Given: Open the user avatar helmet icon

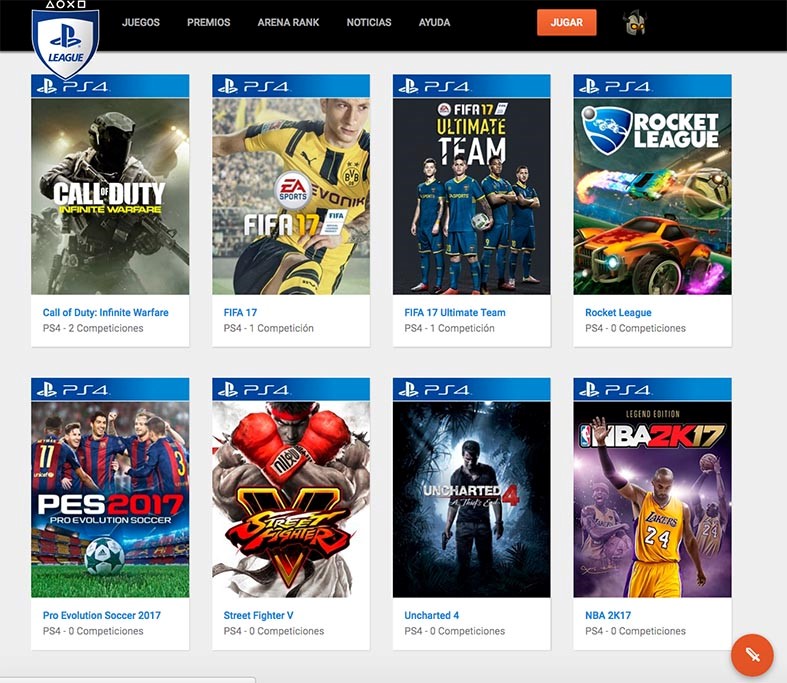Looking at the screenshot, I should [634, 23].
